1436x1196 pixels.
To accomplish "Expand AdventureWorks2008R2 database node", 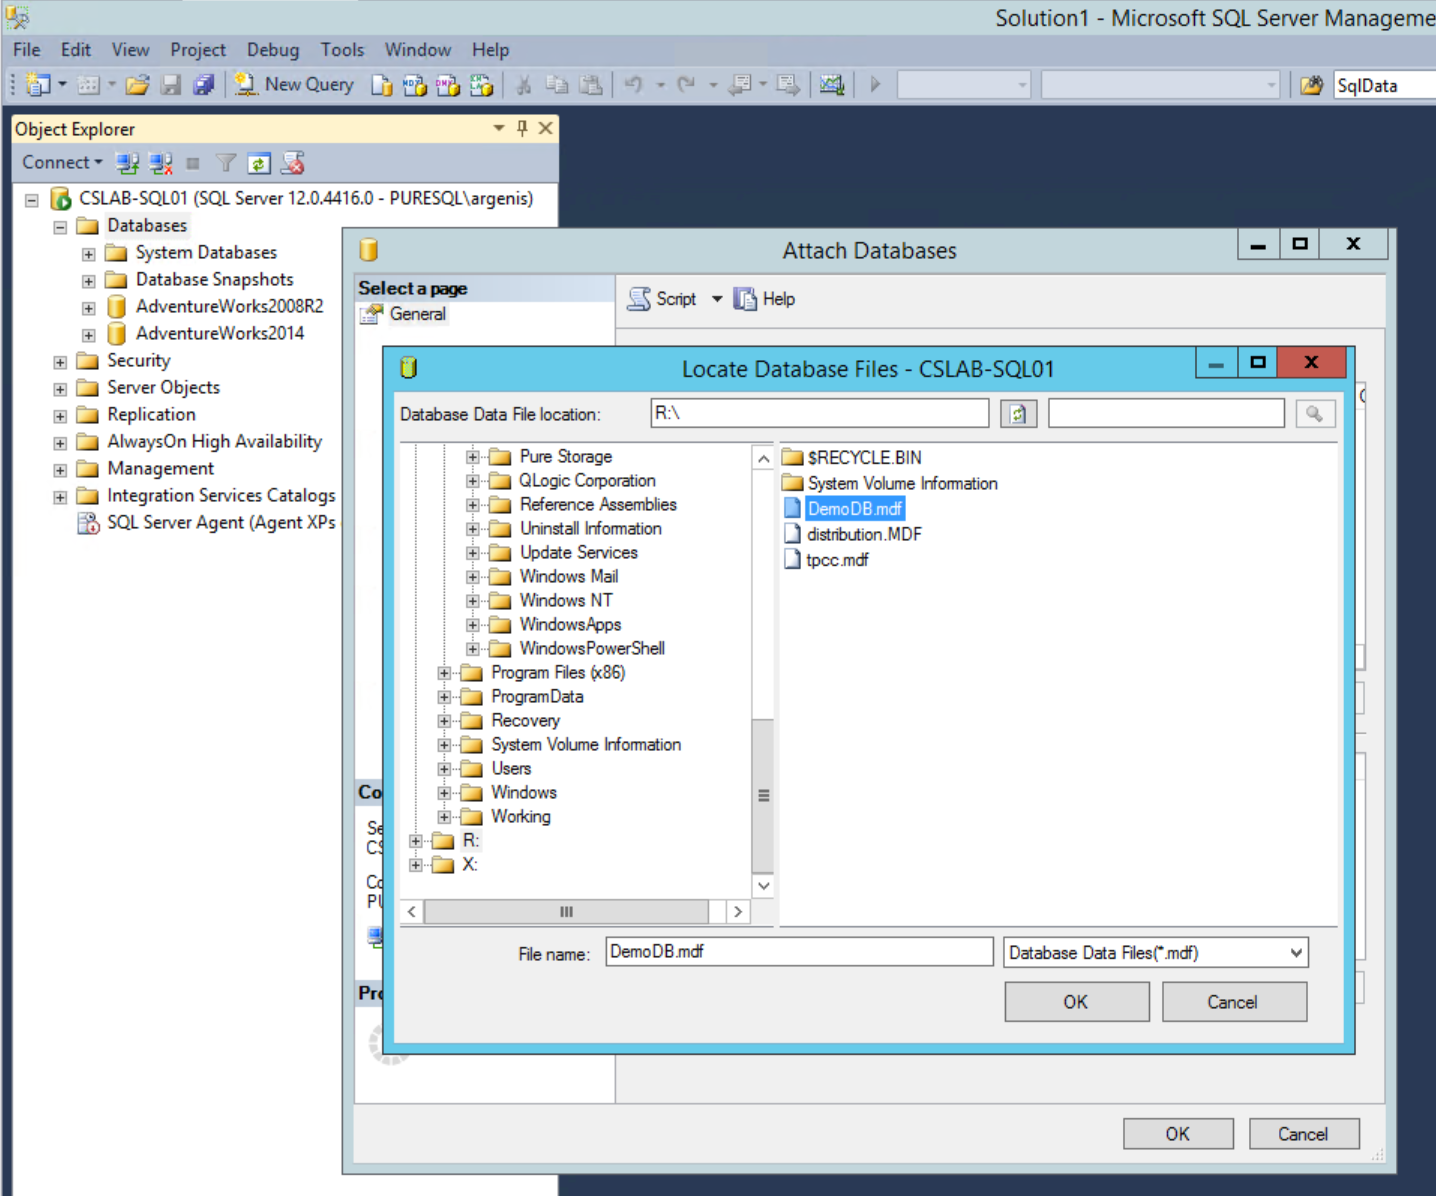I will 88,308.
